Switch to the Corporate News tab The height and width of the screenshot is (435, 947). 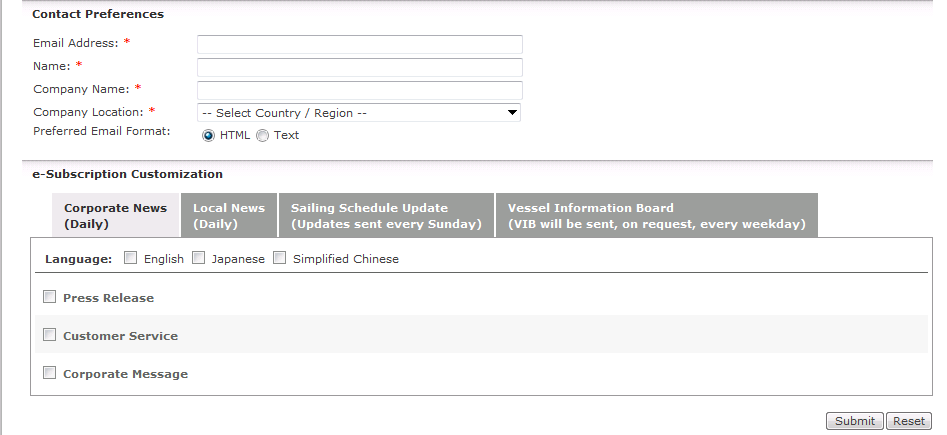click(x=115, y=216)
